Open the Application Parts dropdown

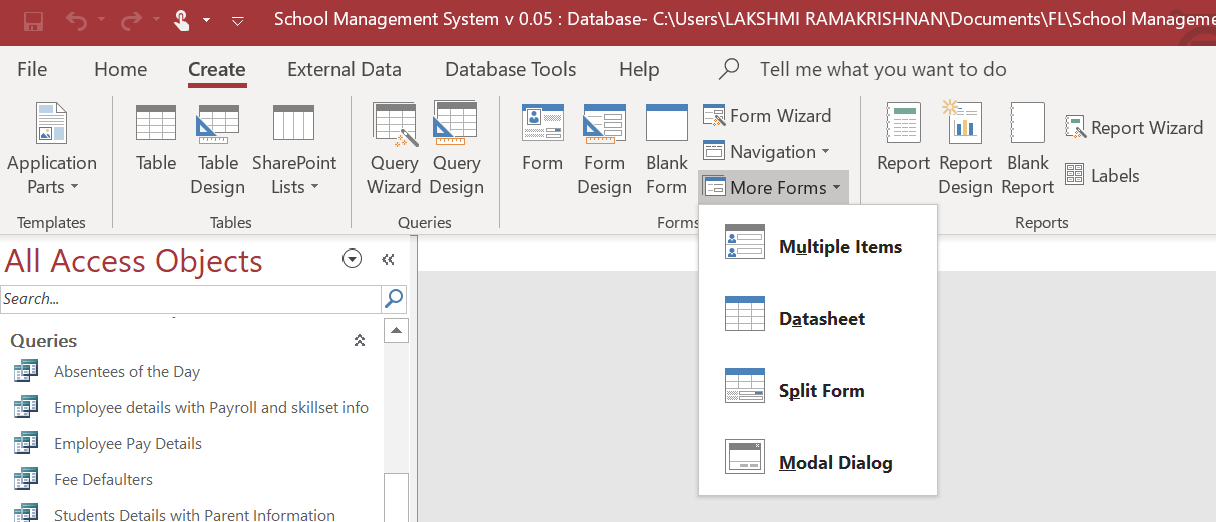tap(51, 149)
